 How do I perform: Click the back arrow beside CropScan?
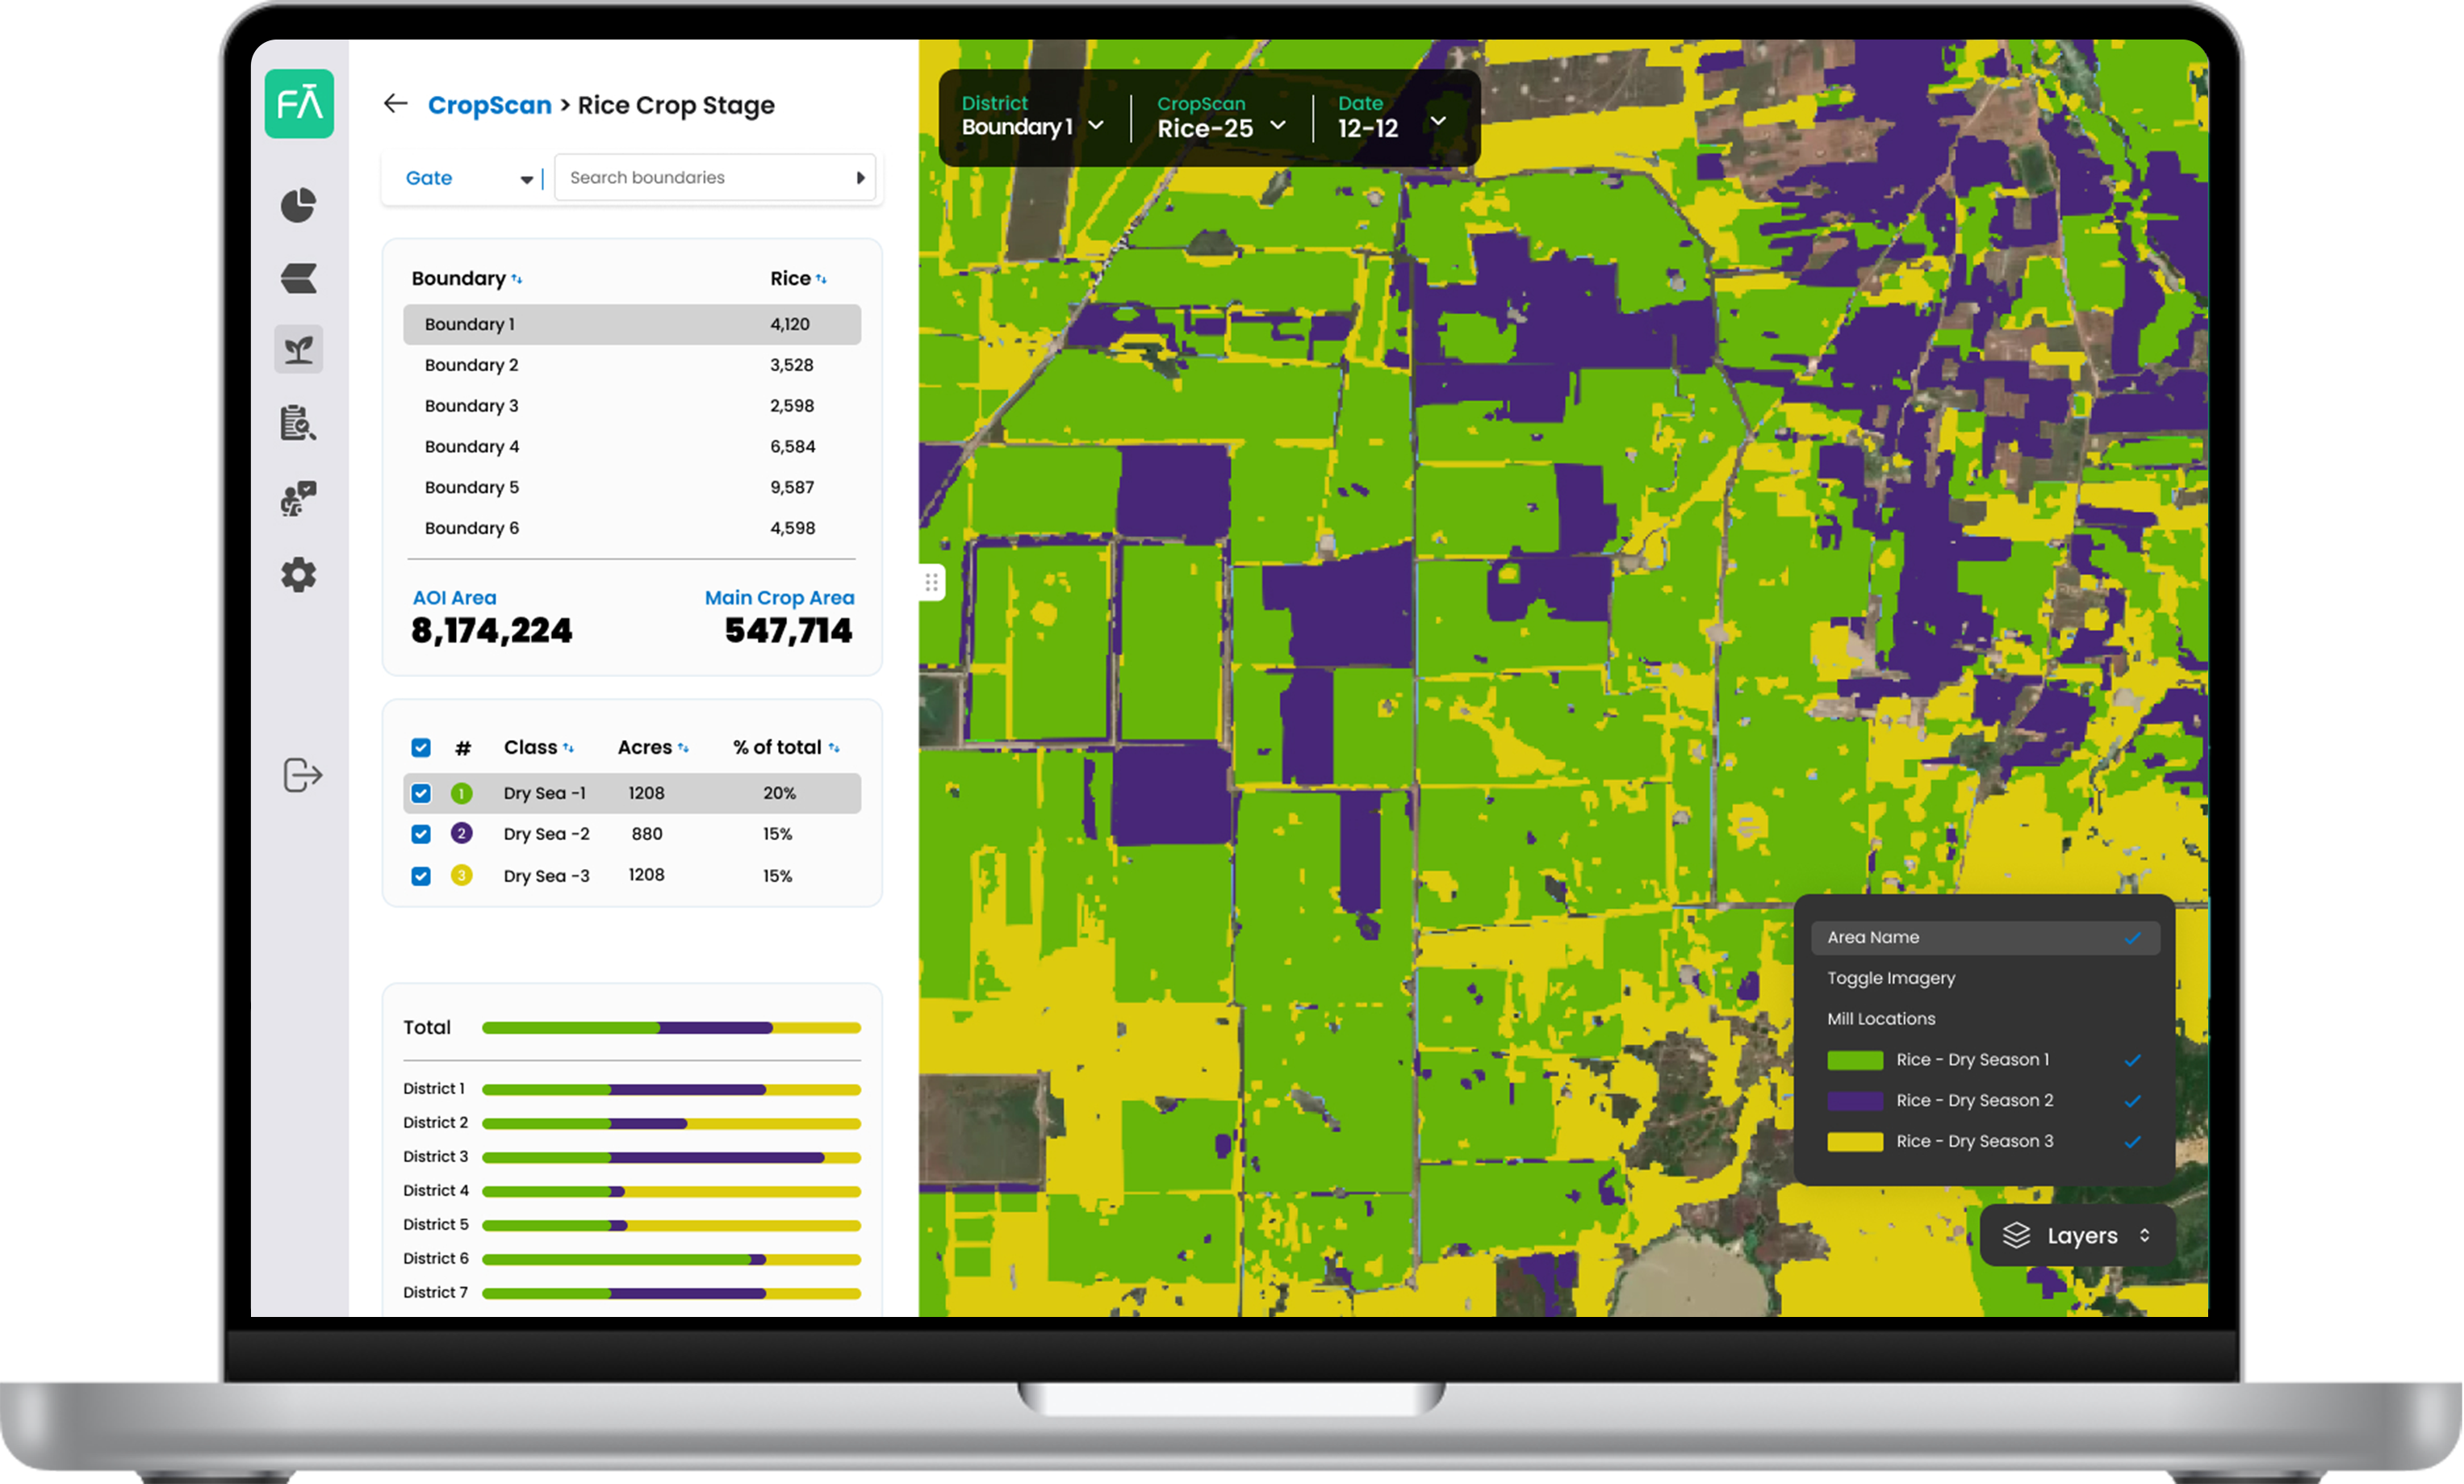(x=396, y=104)
